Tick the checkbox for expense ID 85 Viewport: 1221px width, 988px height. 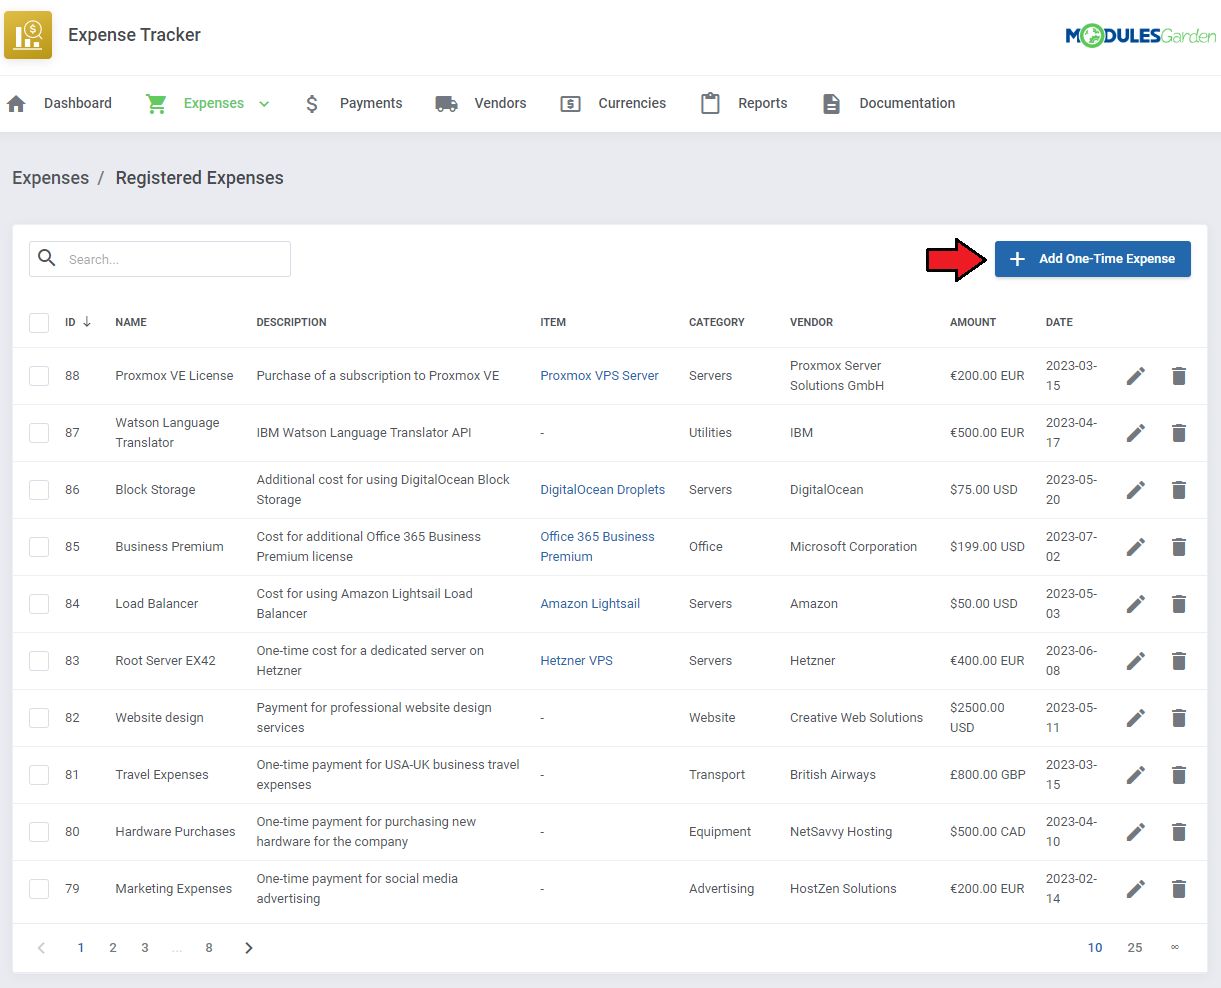(39, 547)
